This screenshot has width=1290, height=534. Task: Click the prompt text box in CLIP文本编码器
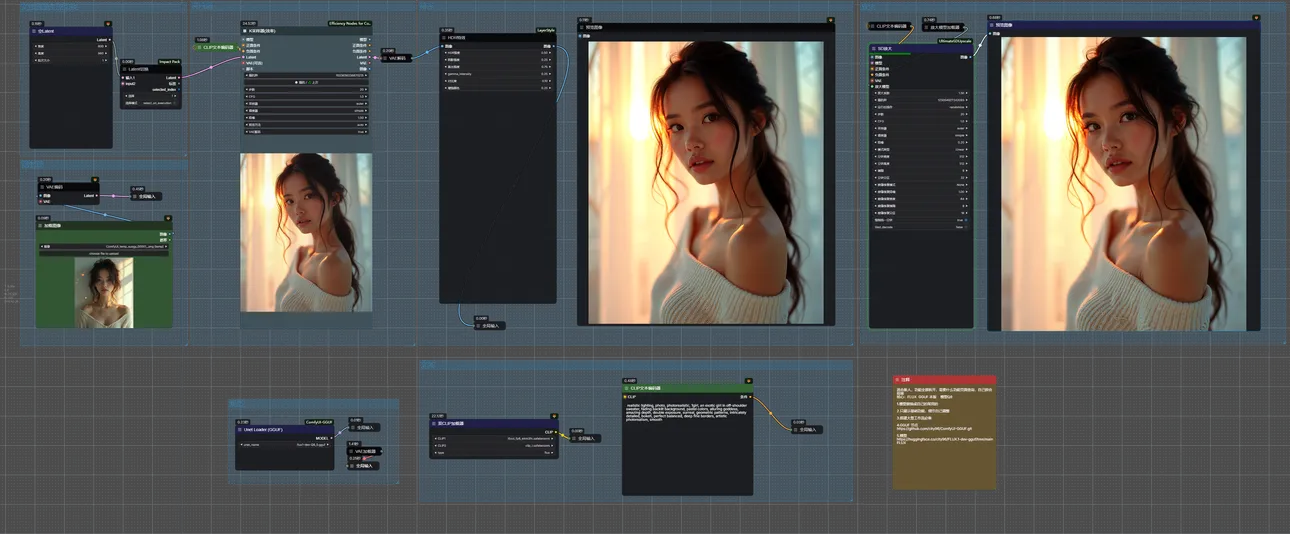[x=688, y=447]
